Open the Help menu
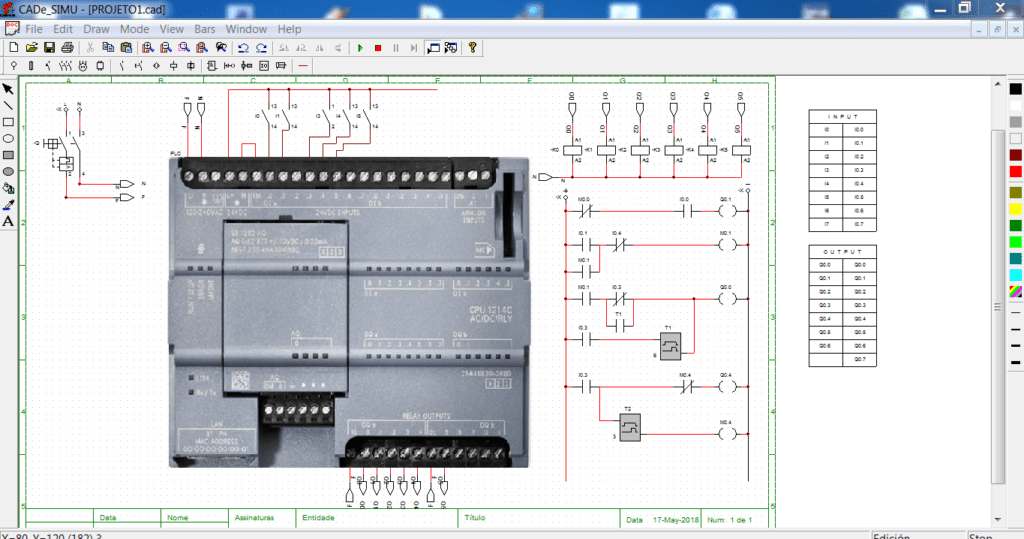This screenshot has height=539, width=1024. tap(289, 29)
